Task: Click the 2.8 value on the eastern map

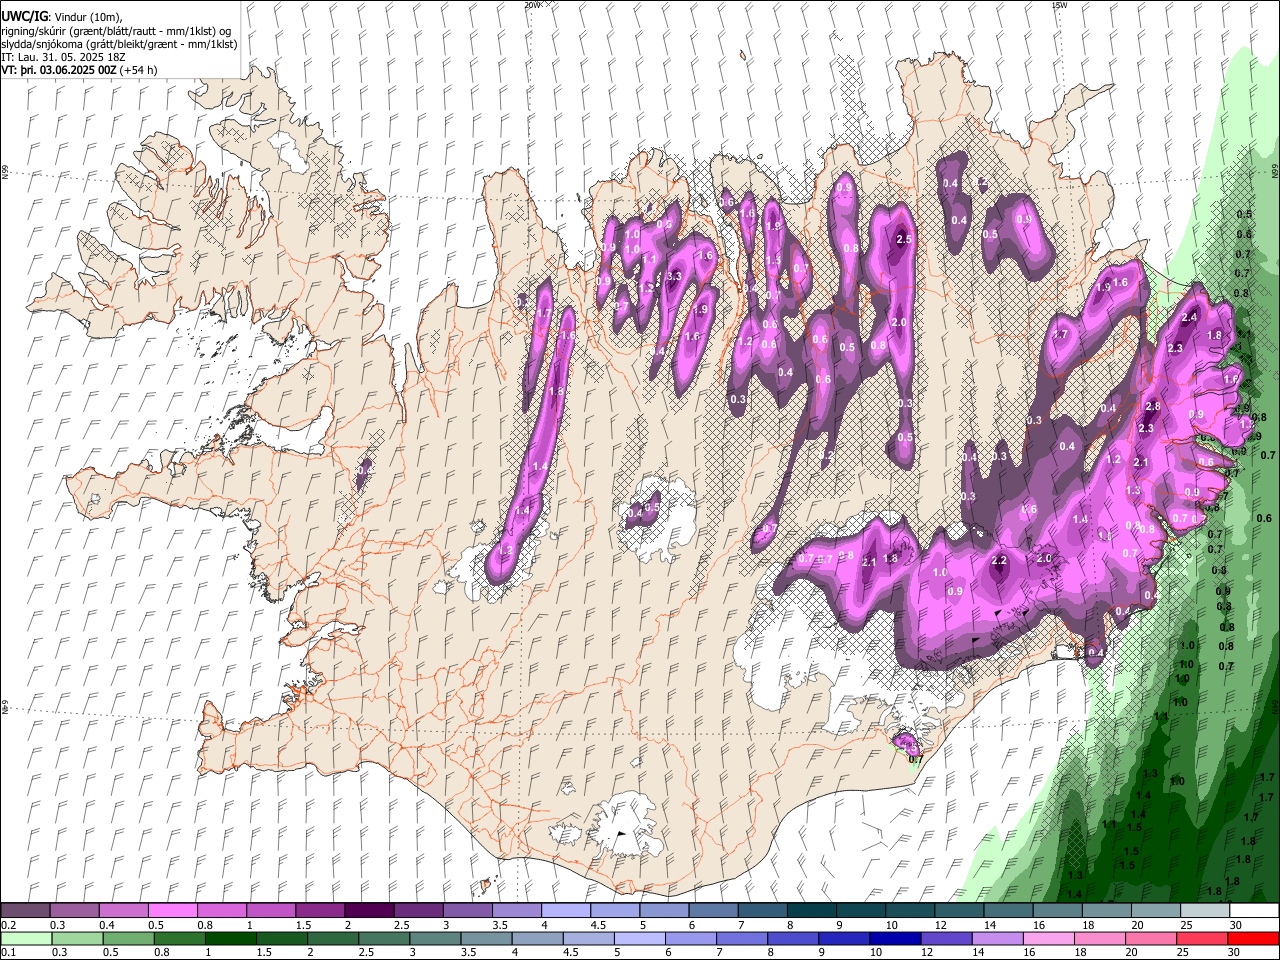Action: (1152, 407)
